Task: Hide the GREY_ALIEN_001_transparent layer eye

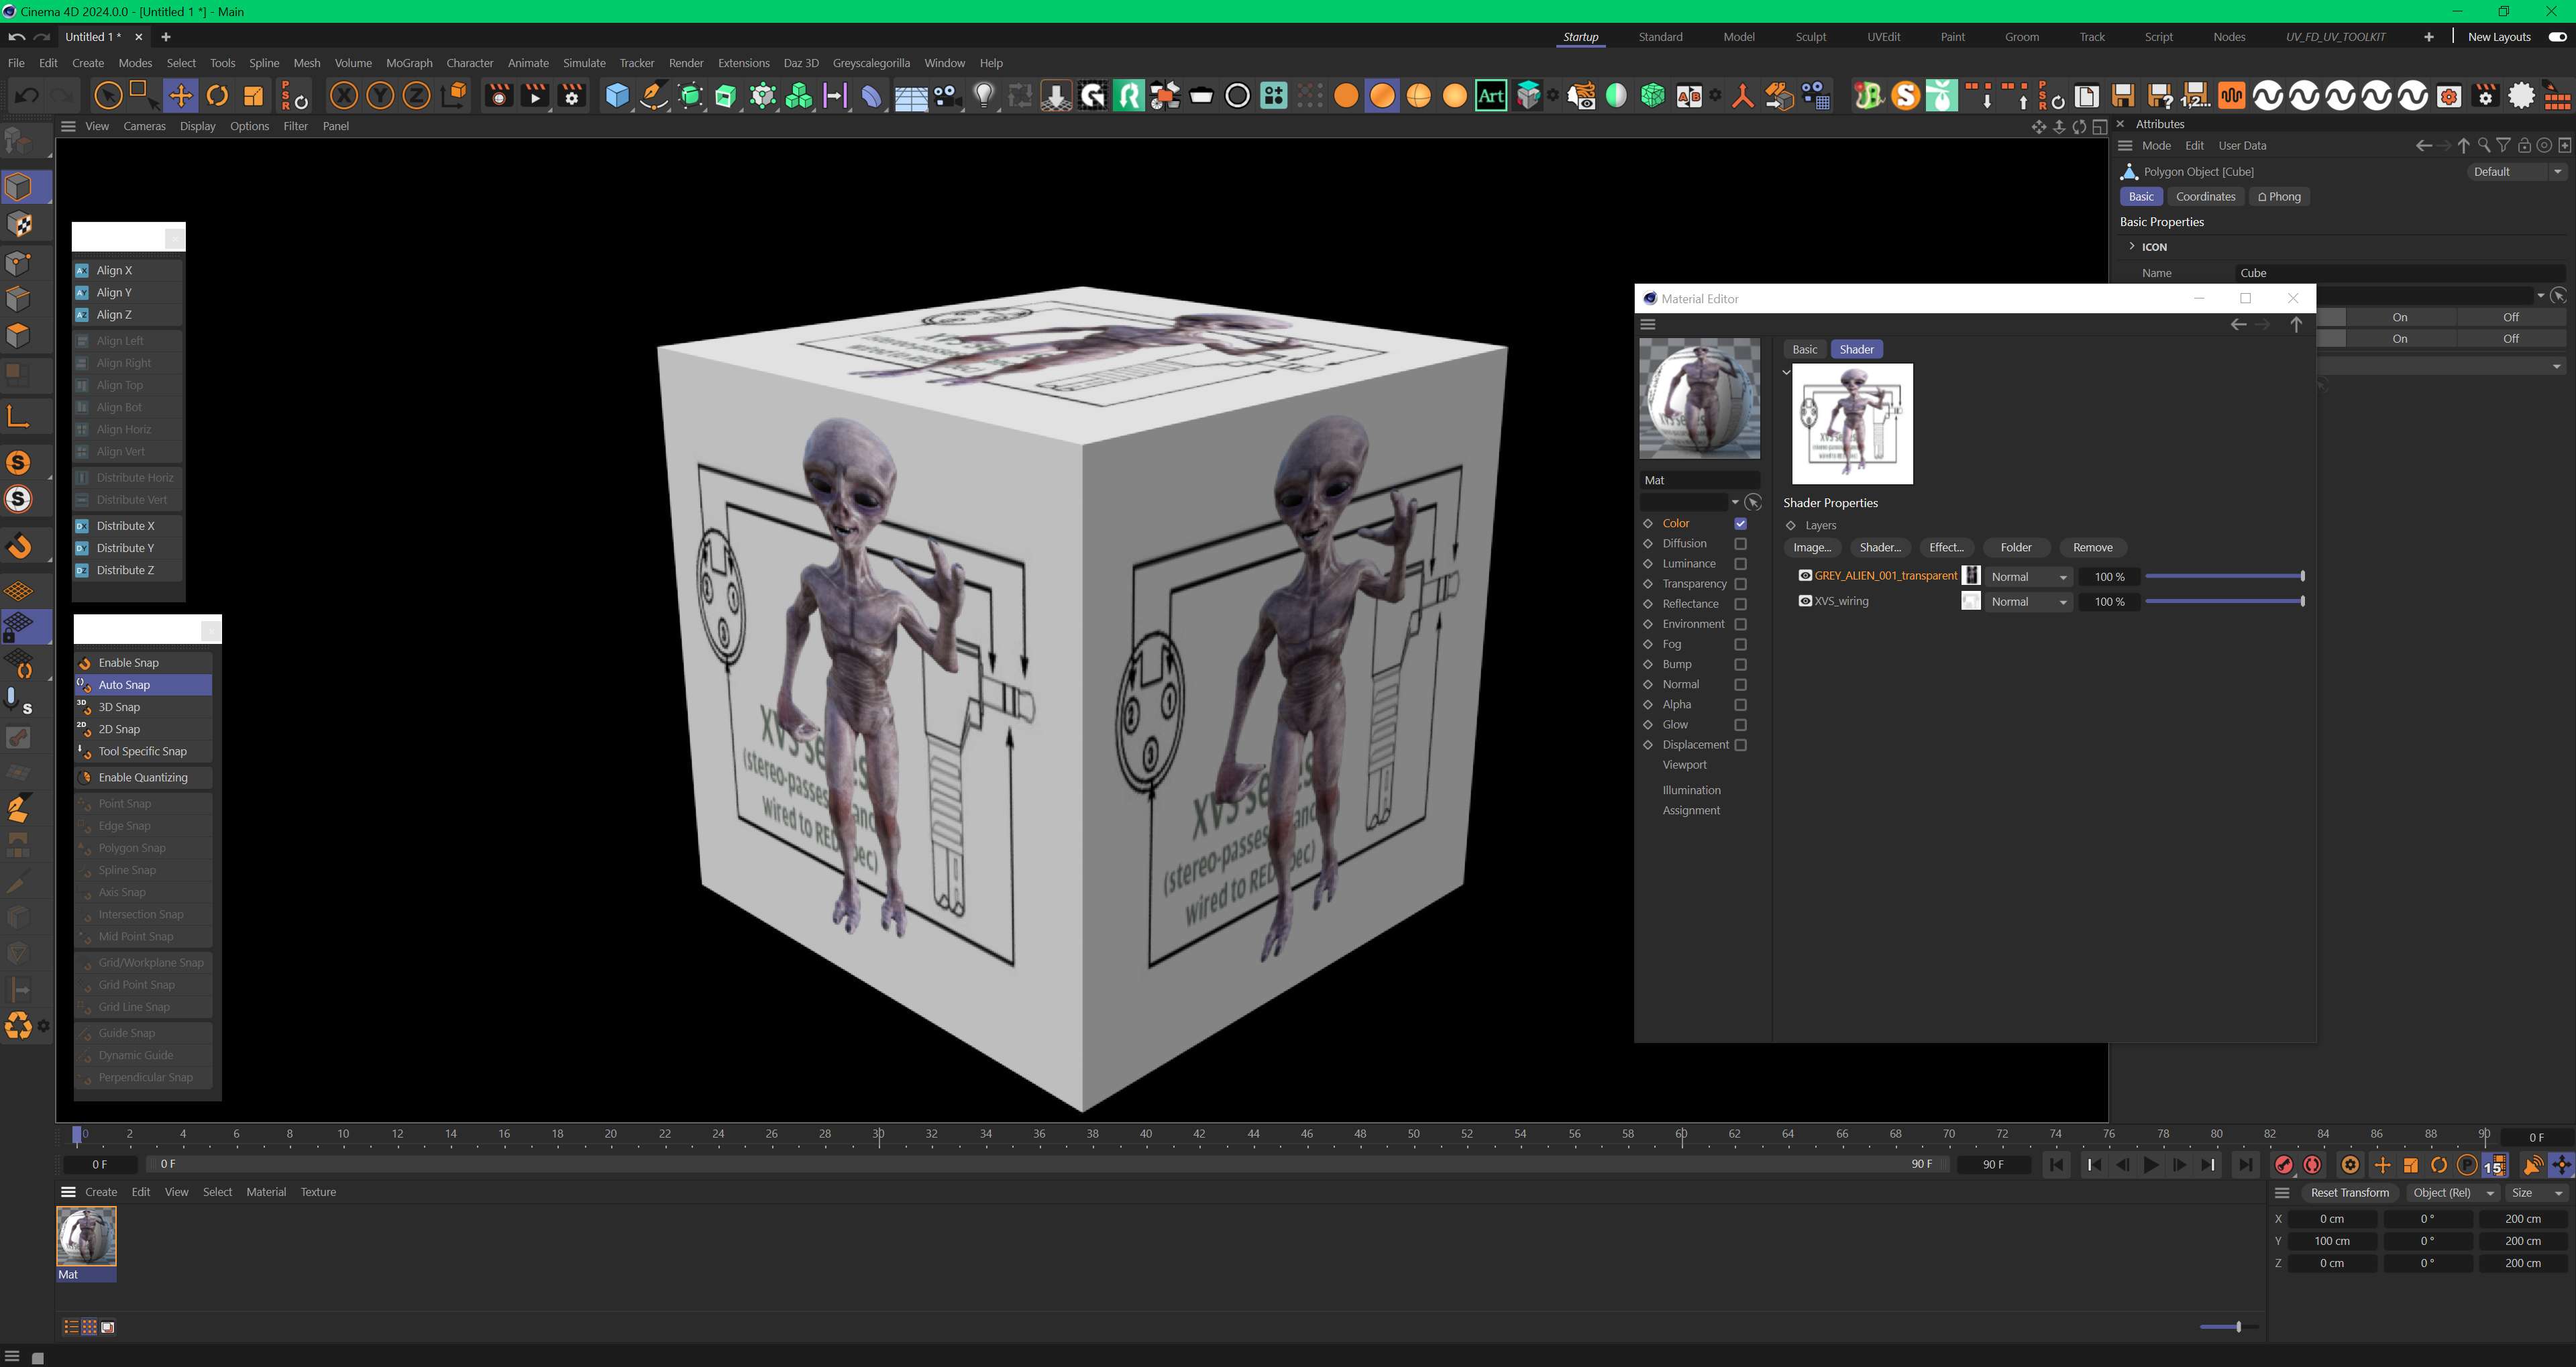Action: [x=1805, y=575]
